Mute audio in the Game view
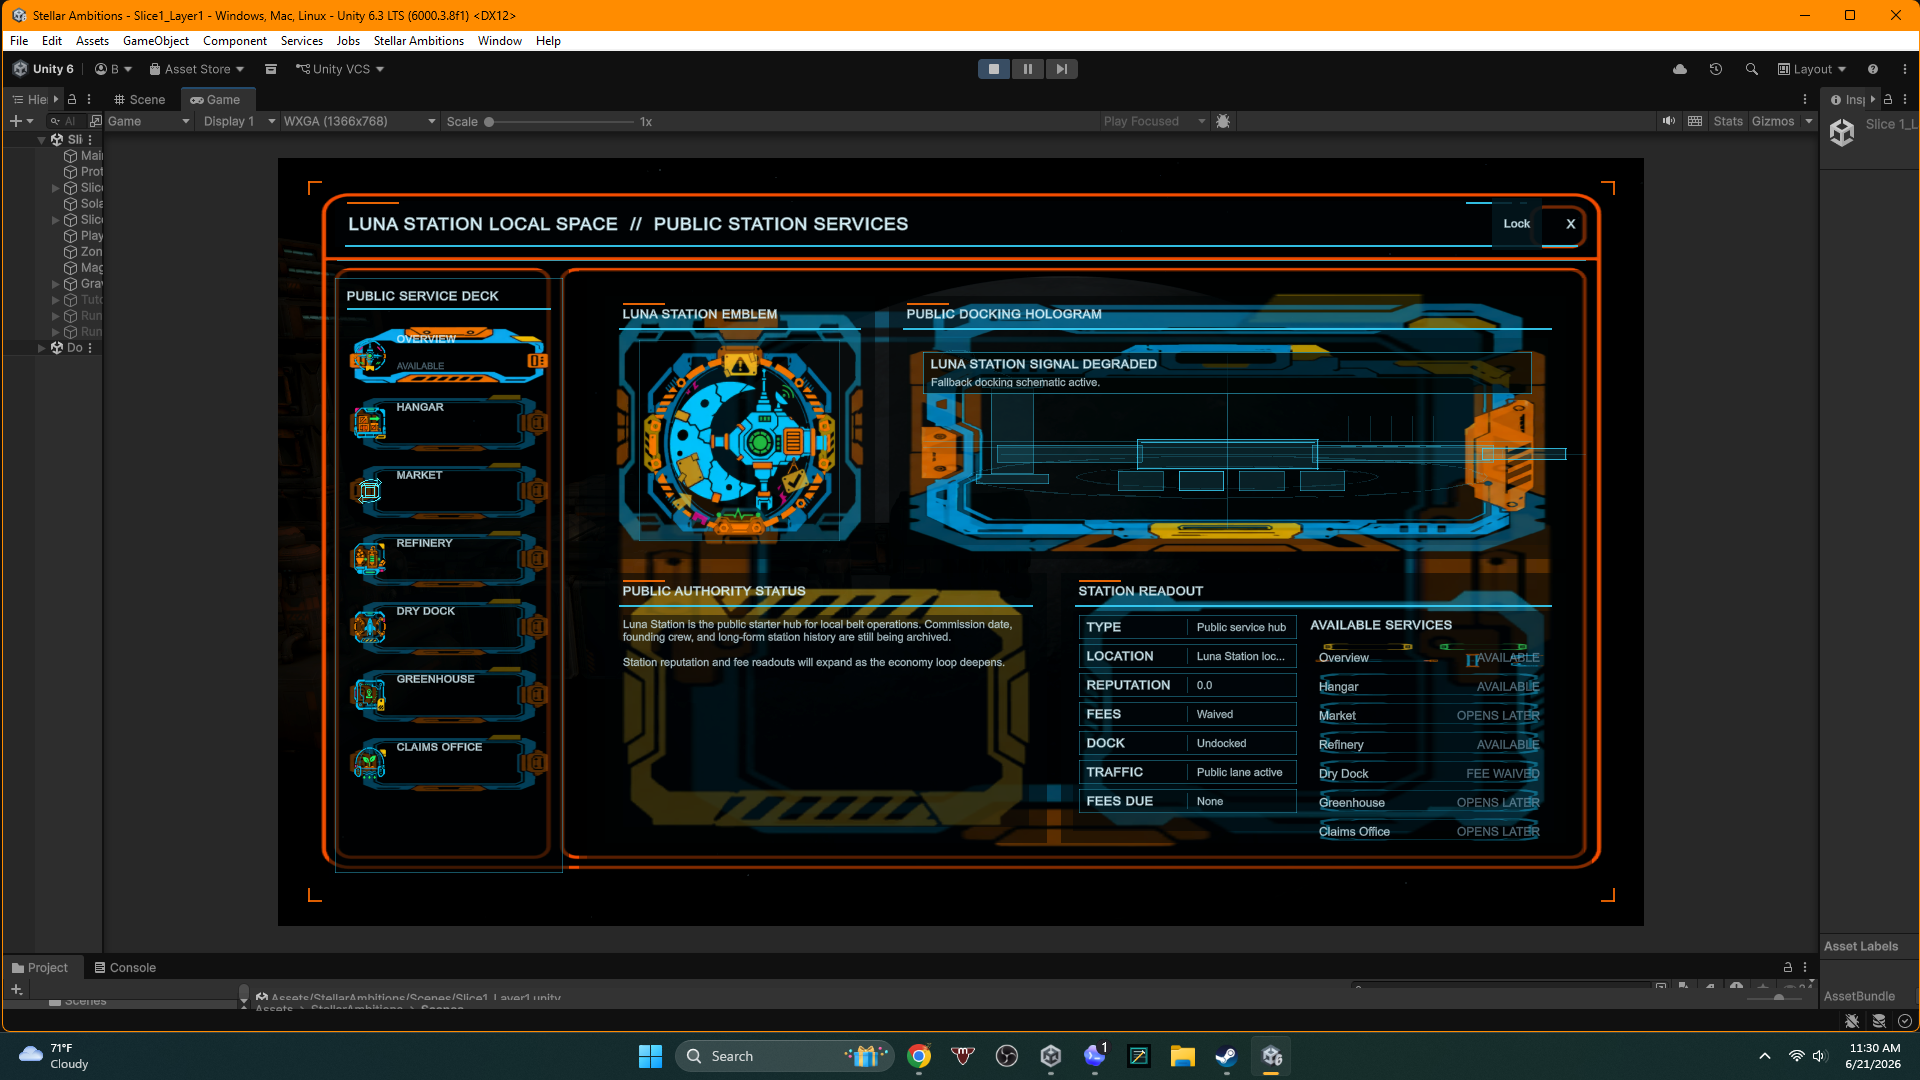 point(1669,121)
